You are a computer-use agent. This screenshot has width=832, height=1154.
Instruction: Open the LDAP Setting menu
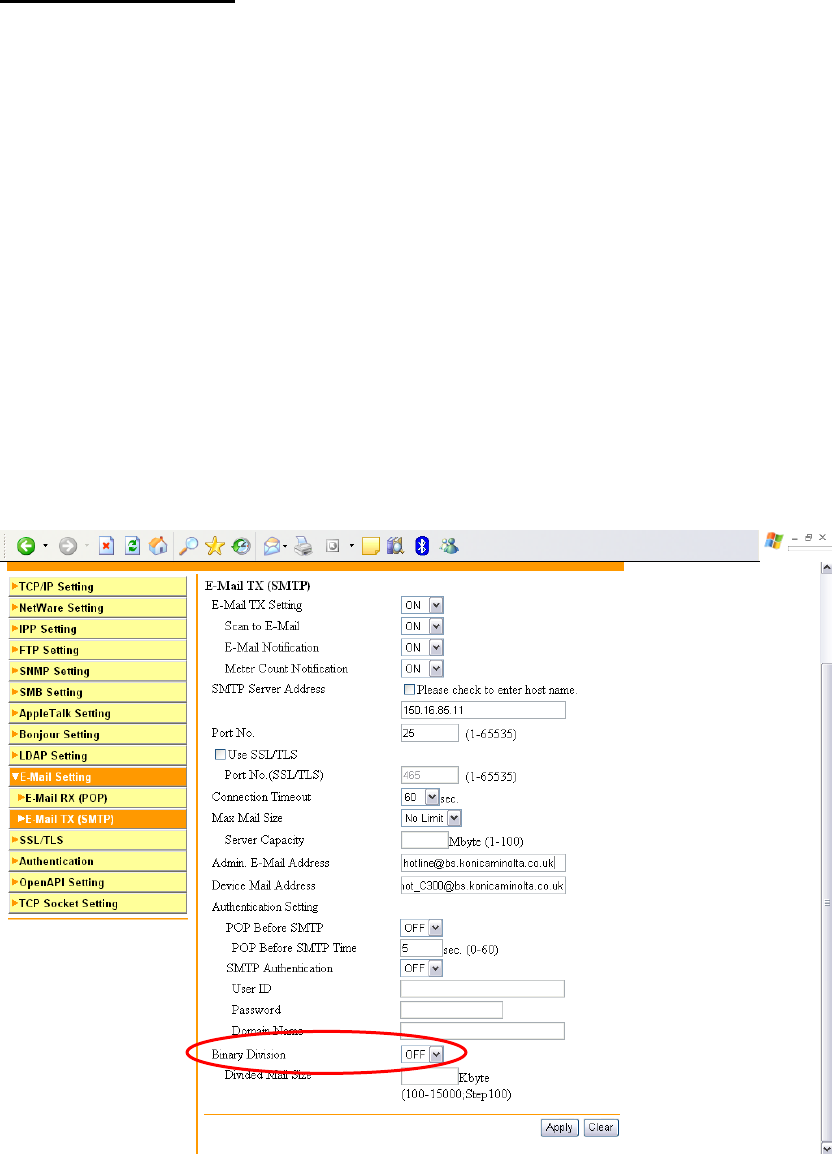(97, 756)
